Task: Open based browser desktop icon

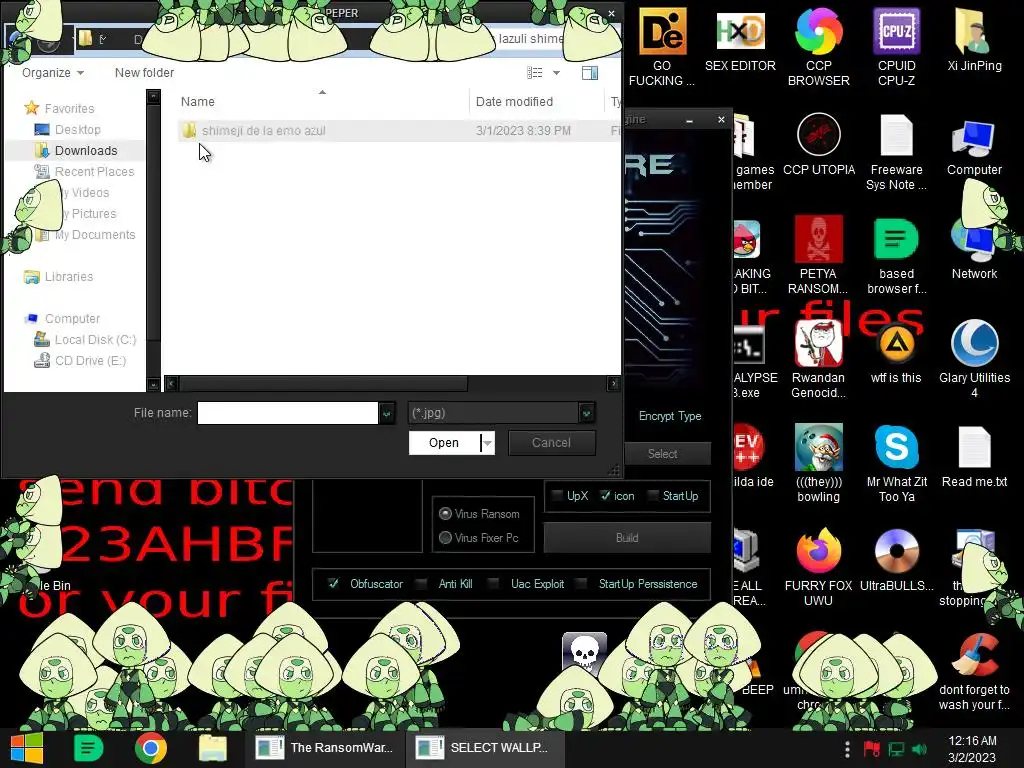Action: 896,255
